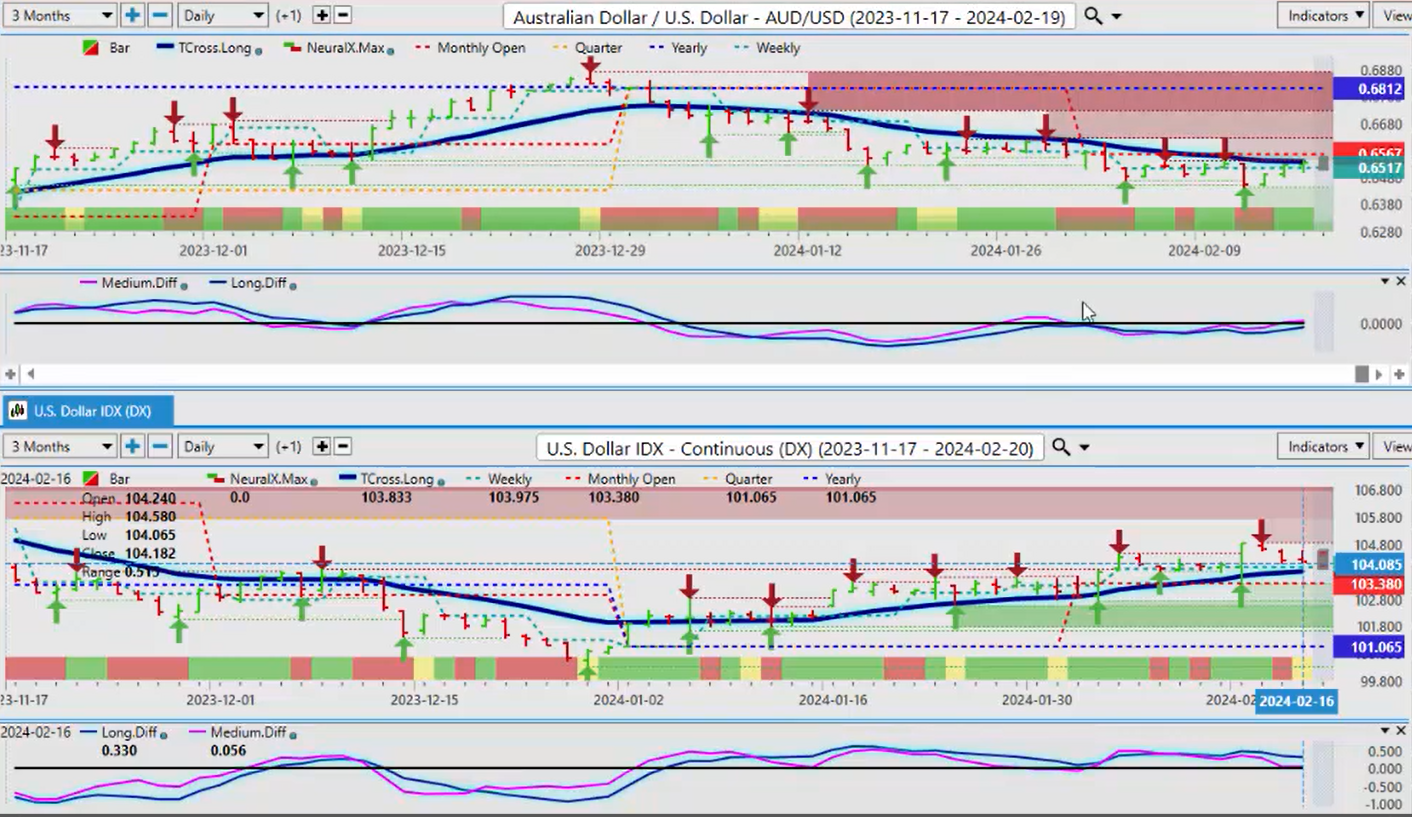The width and height of the screenshot is (1412, 817).
Task: Select the 2024-02-16 date marker on the Dollar IDX axis
Action: pyautogui.click(x=1296, y=701)
